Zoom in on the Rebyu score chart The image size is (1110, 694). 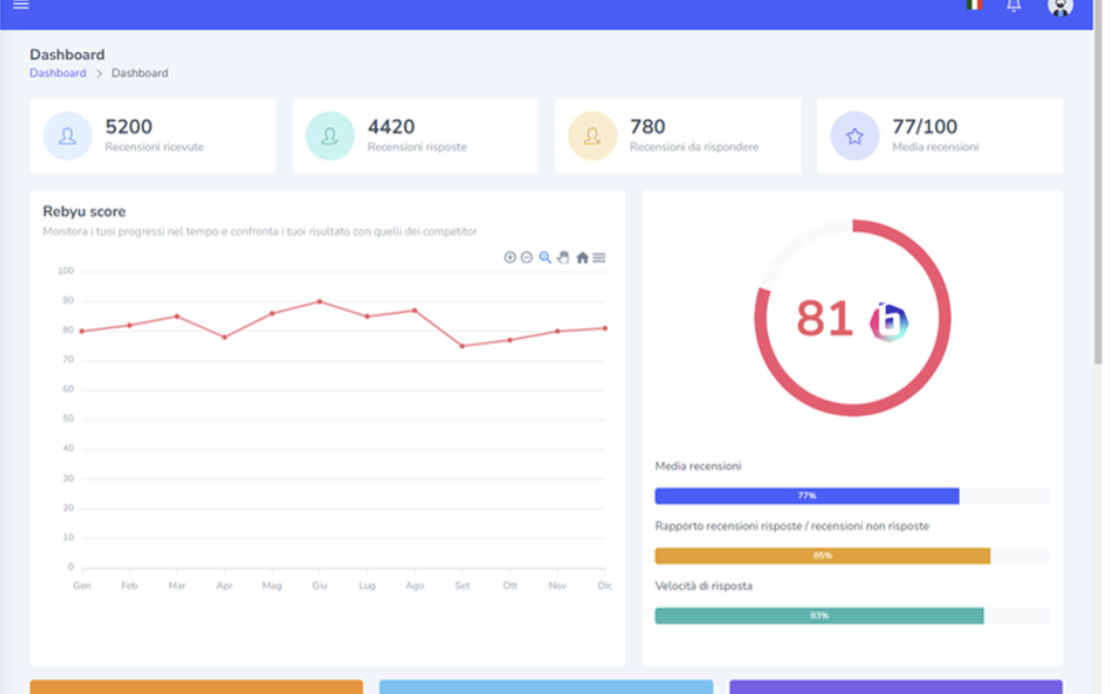click(x=510, y=257)
